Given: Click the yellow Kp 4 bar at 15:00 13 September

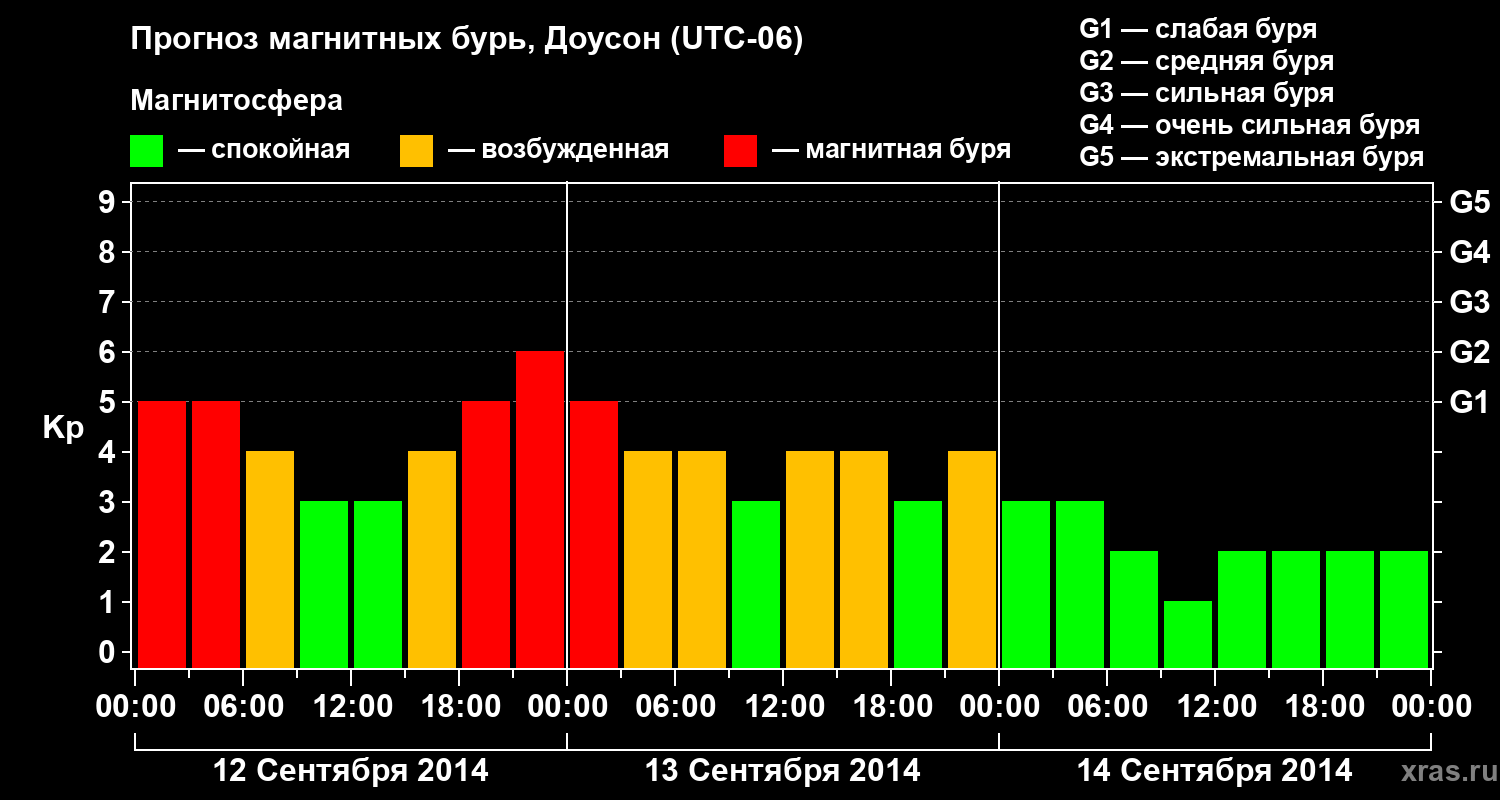Looking at the screenshot, I should (x=864, y=559).
